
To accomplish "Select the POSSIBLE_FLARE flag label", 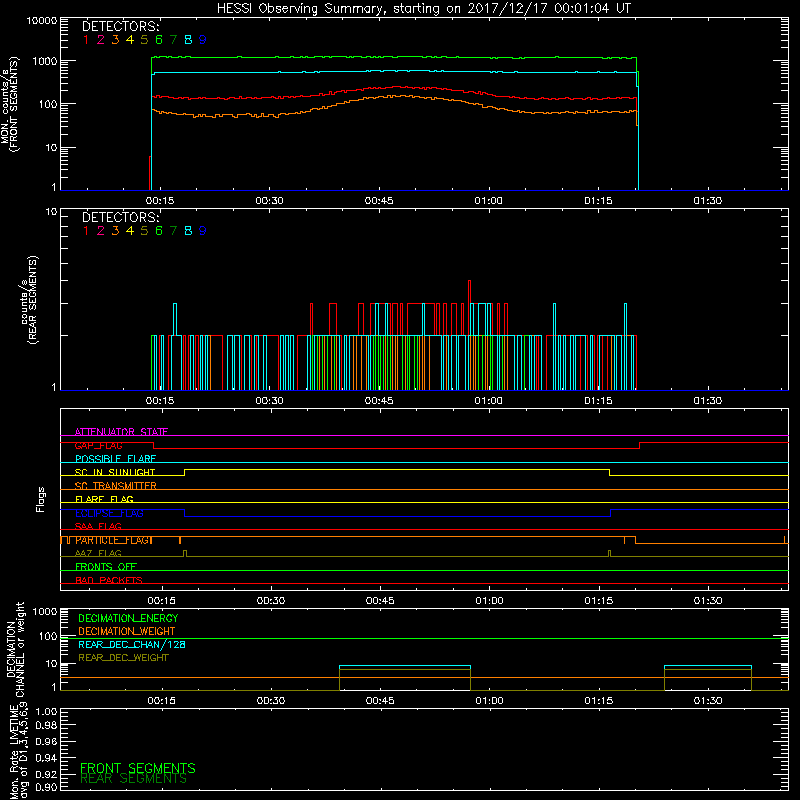I will point(115,459).
